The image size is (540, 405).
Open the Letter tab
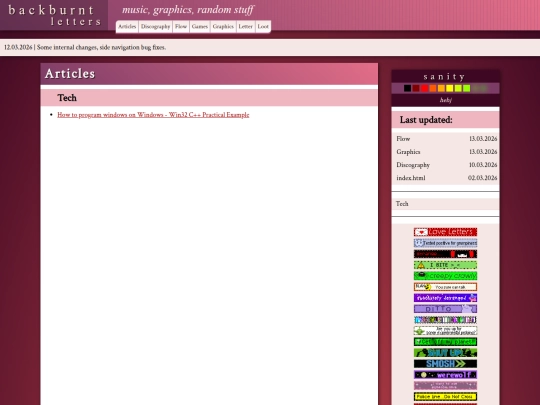click(246, 27)
